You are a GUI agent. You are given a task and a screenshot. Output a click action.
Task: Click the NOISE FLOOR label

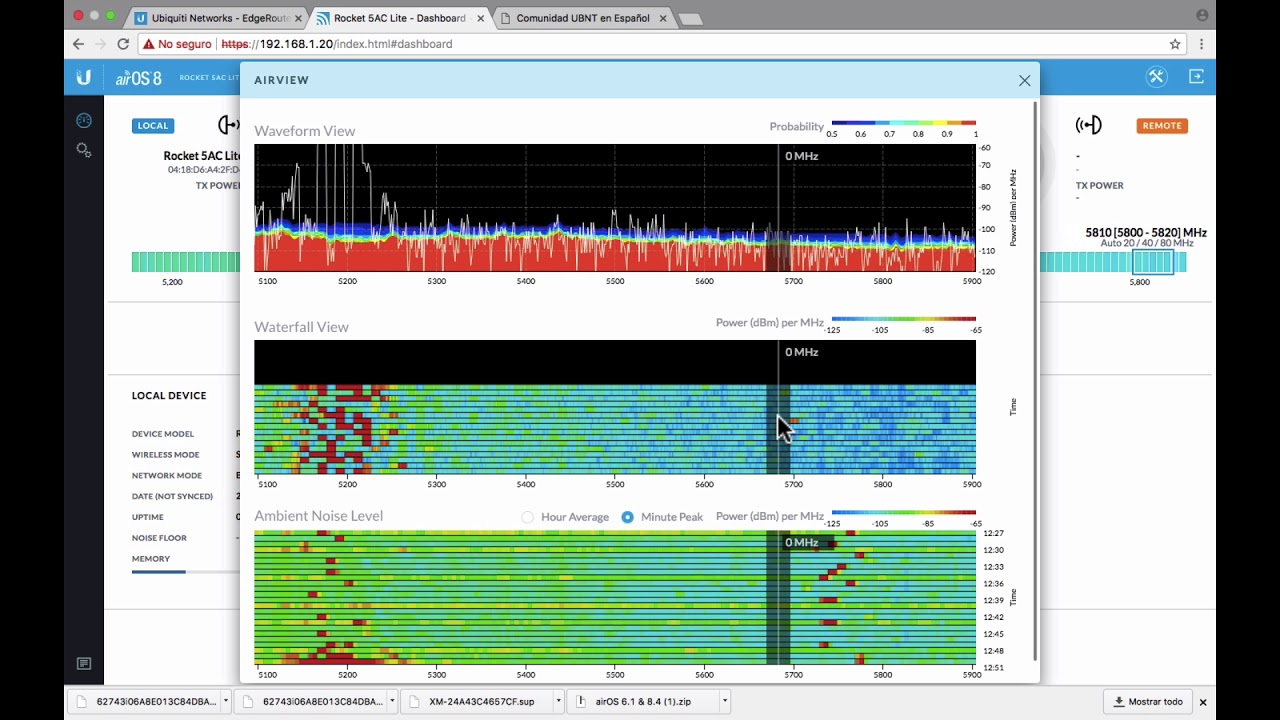159,538
